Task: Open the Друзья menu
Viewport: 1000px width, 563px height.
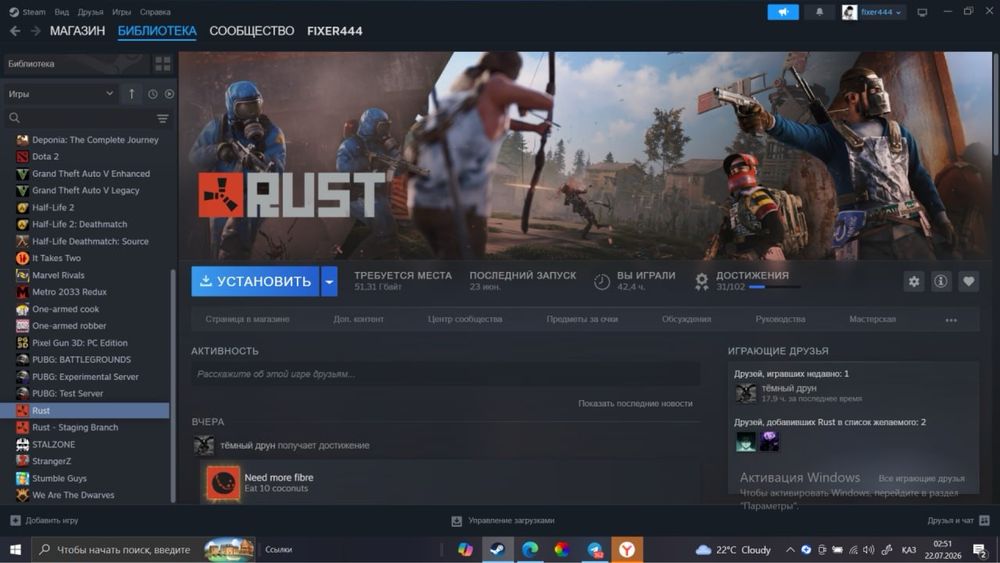Action: [x=91, y=11]
